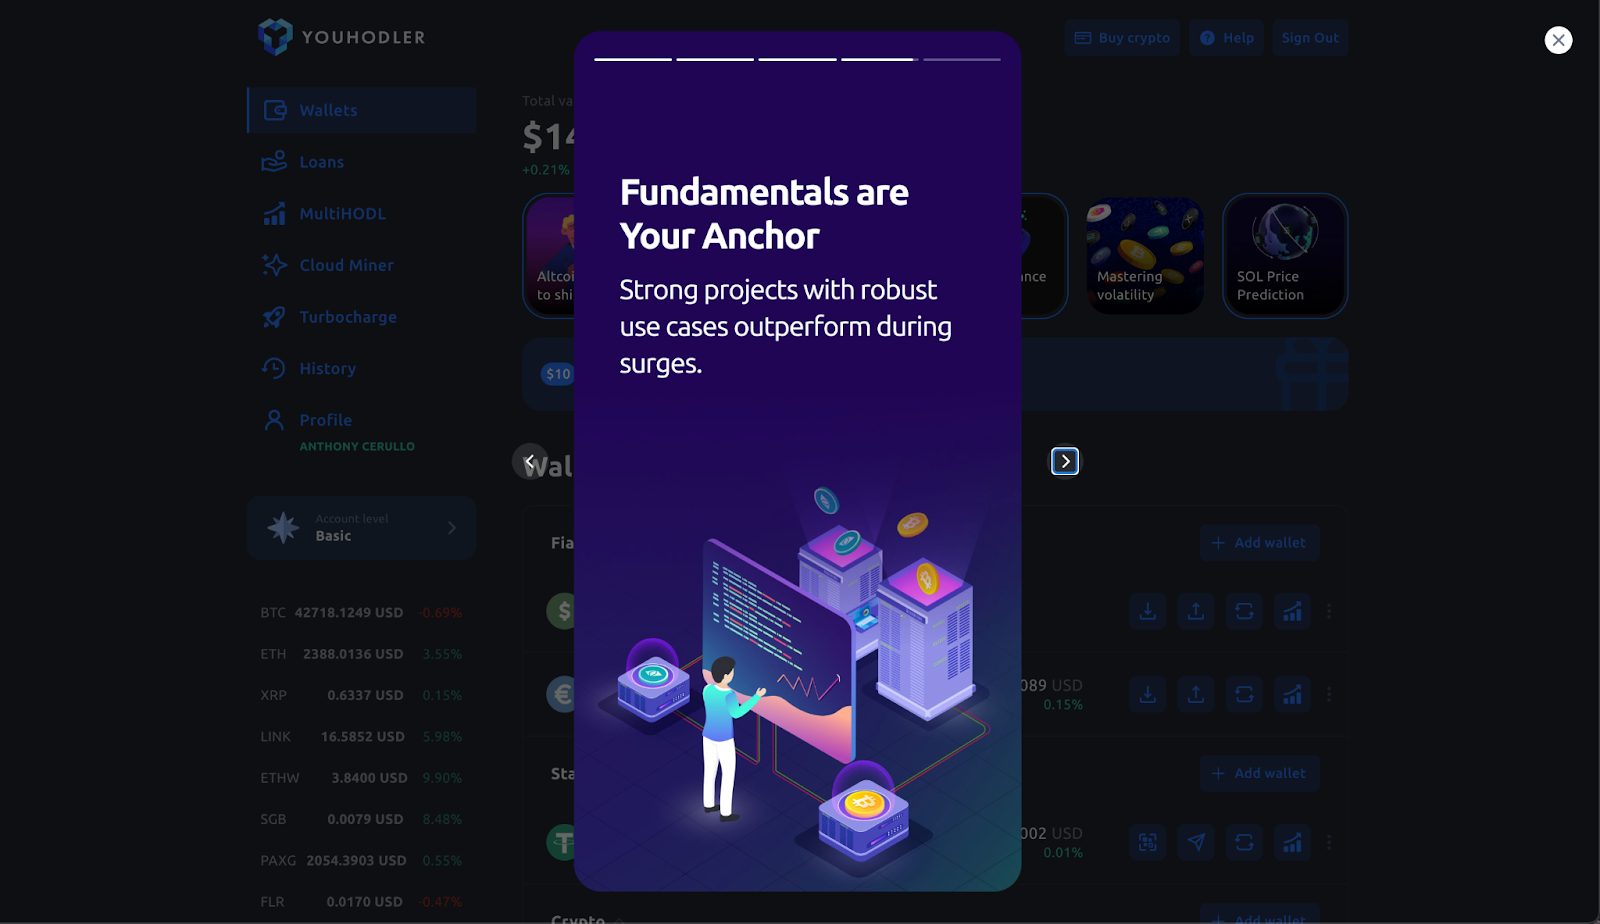The image size is (1600, 924).
Task: Open the Mastering volatility story thumbnail
Action: 1145,256
